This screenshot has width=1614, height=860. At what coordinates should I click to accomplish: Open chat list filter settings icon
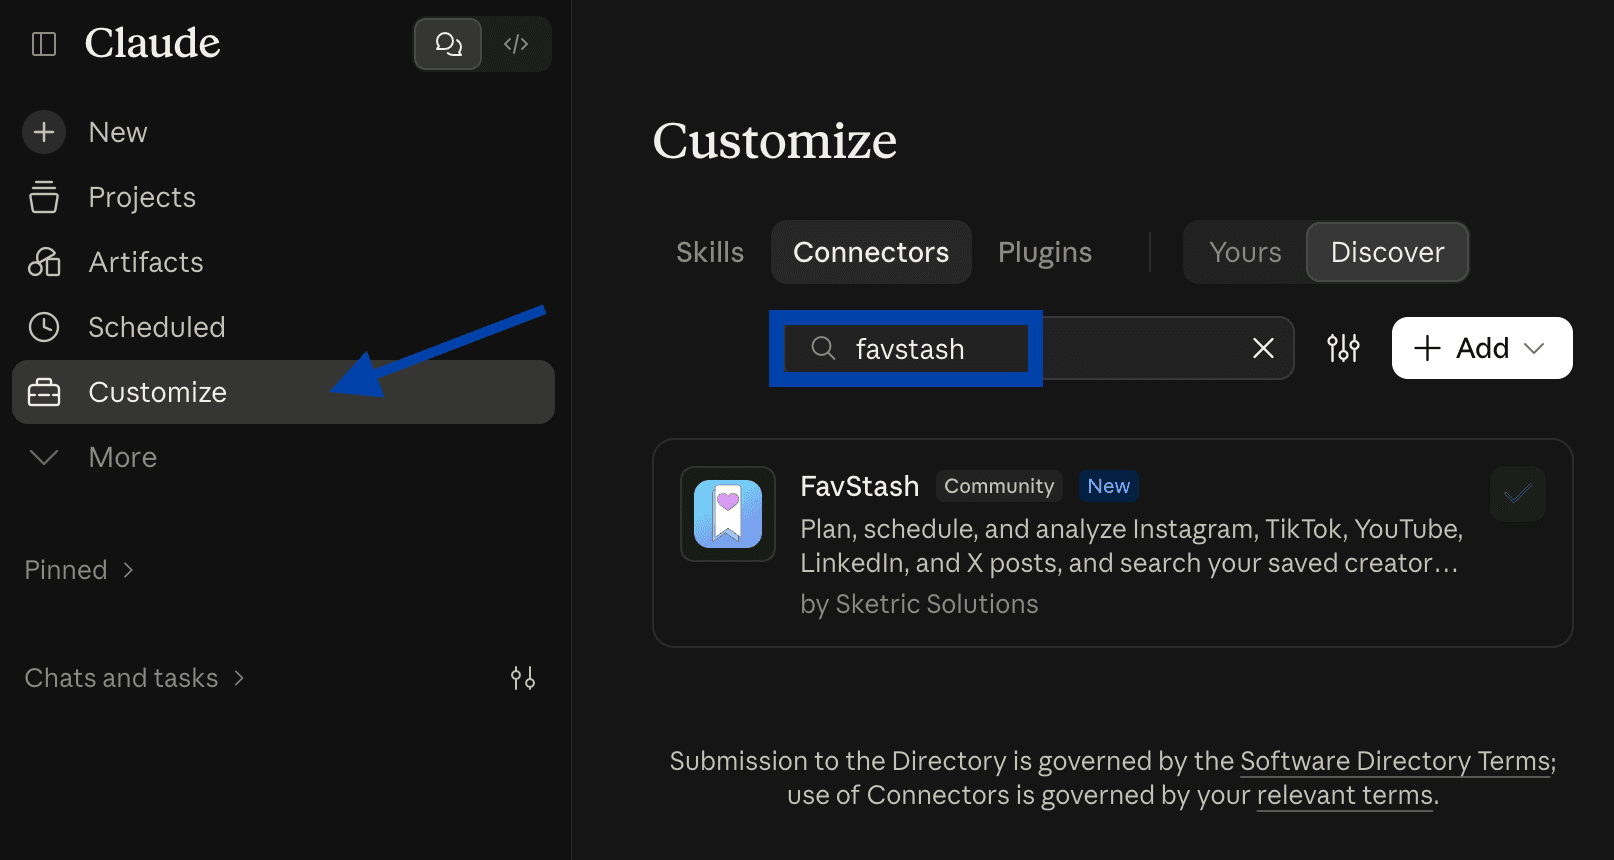(522, 678)
